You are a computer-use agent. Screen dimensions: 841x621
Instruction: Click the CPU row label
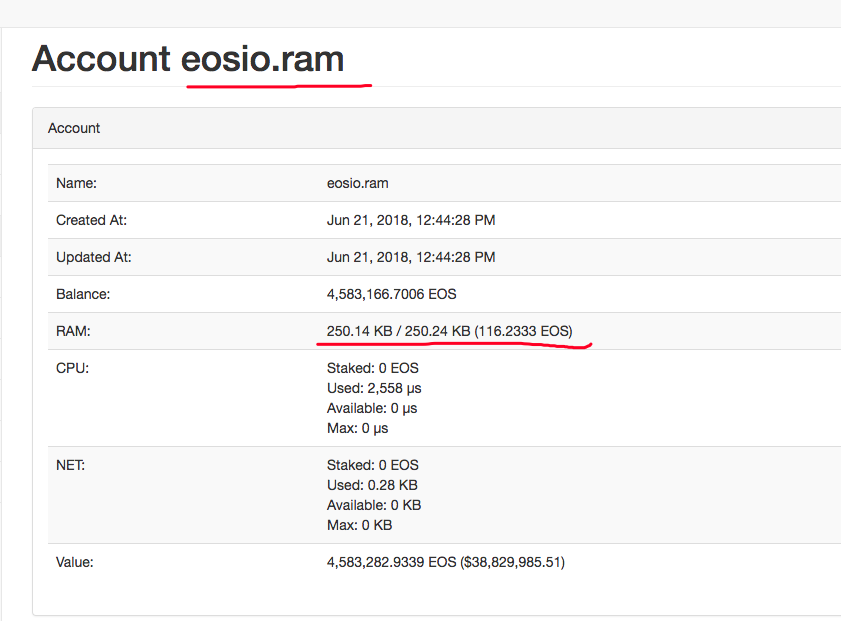pos(72,368)
